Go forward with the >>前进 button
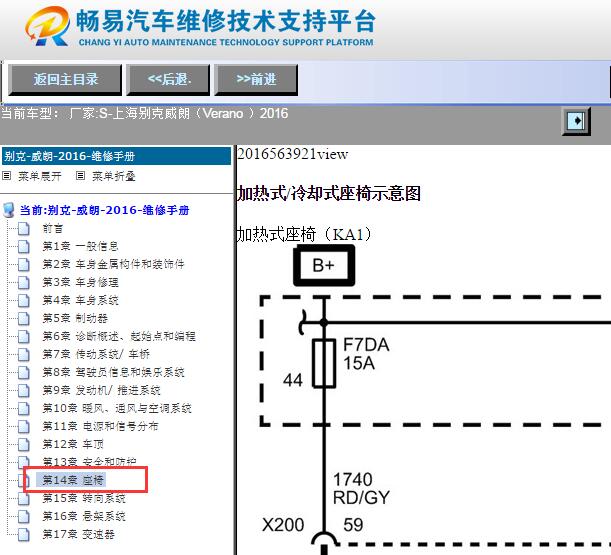This screenshot has height=555, width=611. tap(256, 80)
